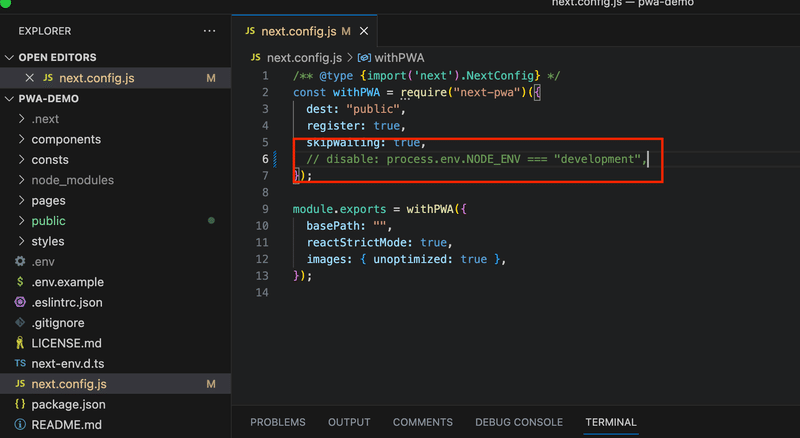800x438 pixels.
Task: Click line number 2 in the gutter
Action: [265, 92]
